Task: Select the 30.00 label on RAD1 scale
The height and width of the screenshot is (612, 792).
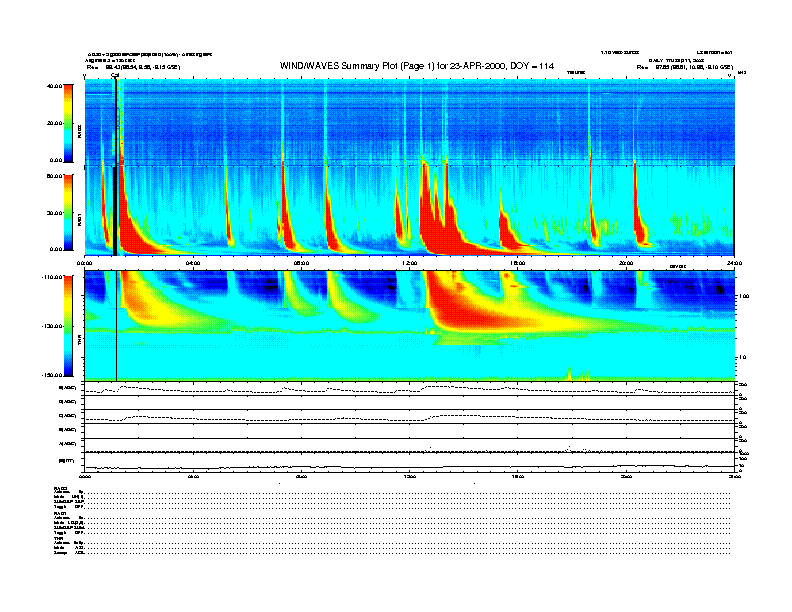Action: click(54, 213)
